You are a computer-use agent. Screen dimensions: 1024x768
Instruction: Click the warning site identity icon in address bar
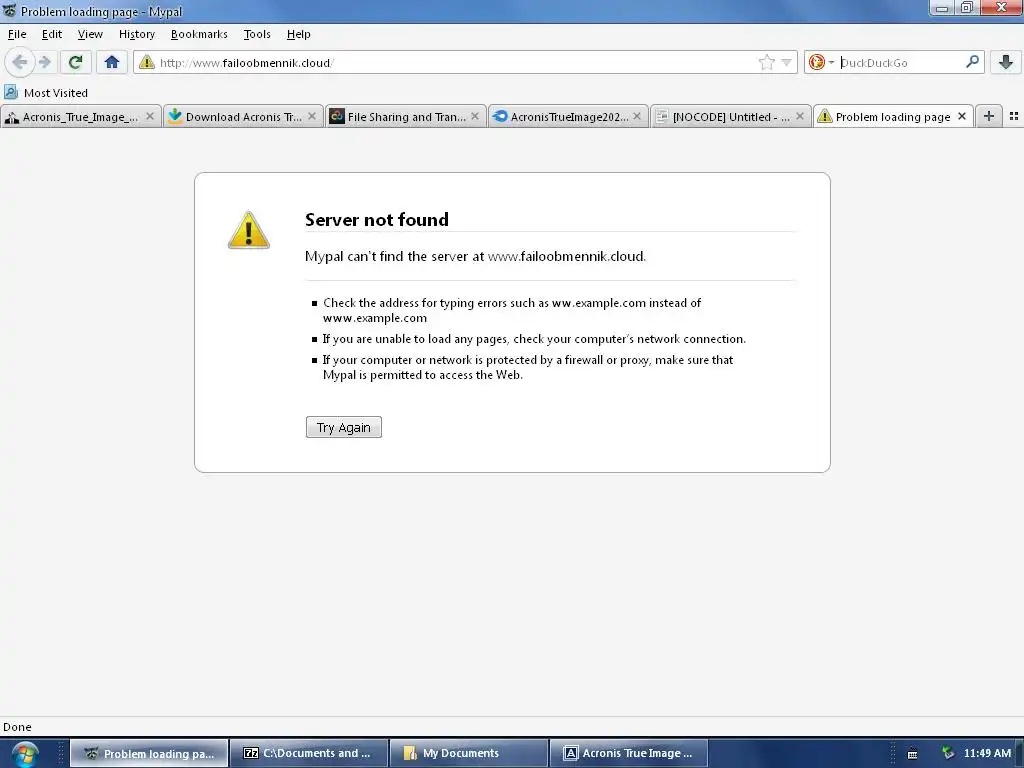(x=147, y=62)
